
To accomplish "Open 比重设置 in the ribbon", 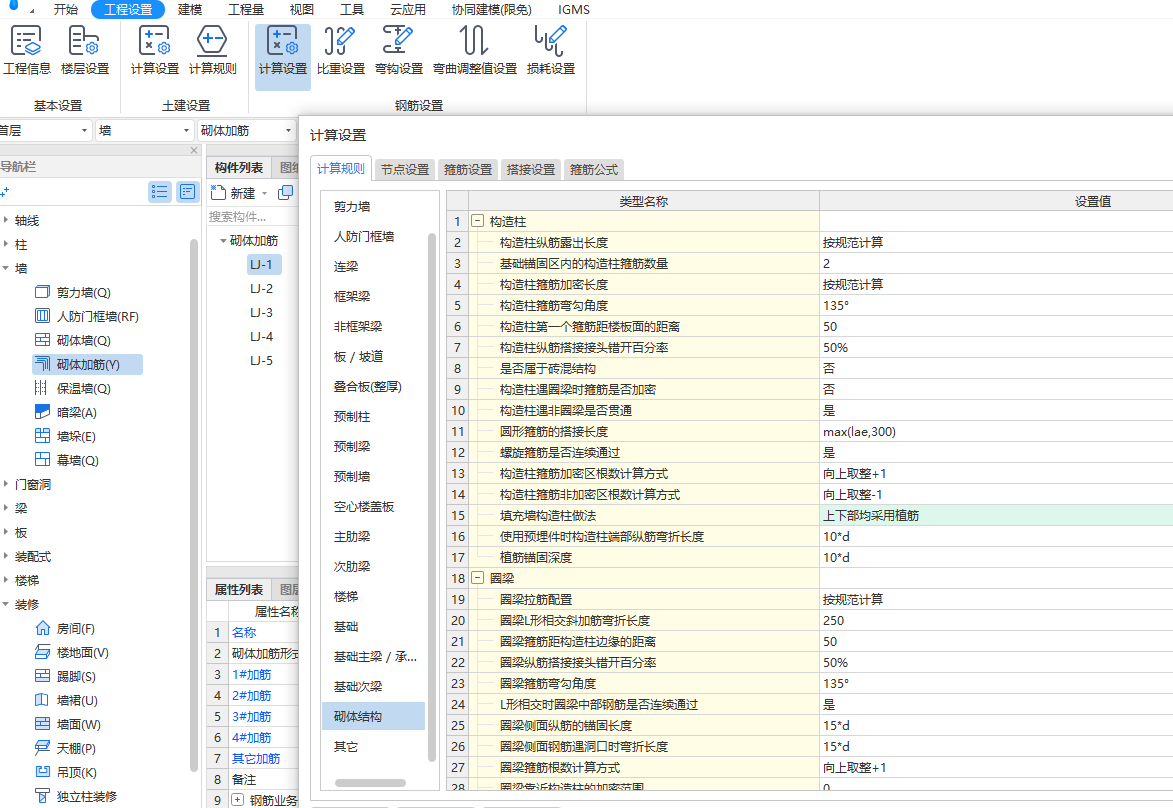I will coord(340,50).
